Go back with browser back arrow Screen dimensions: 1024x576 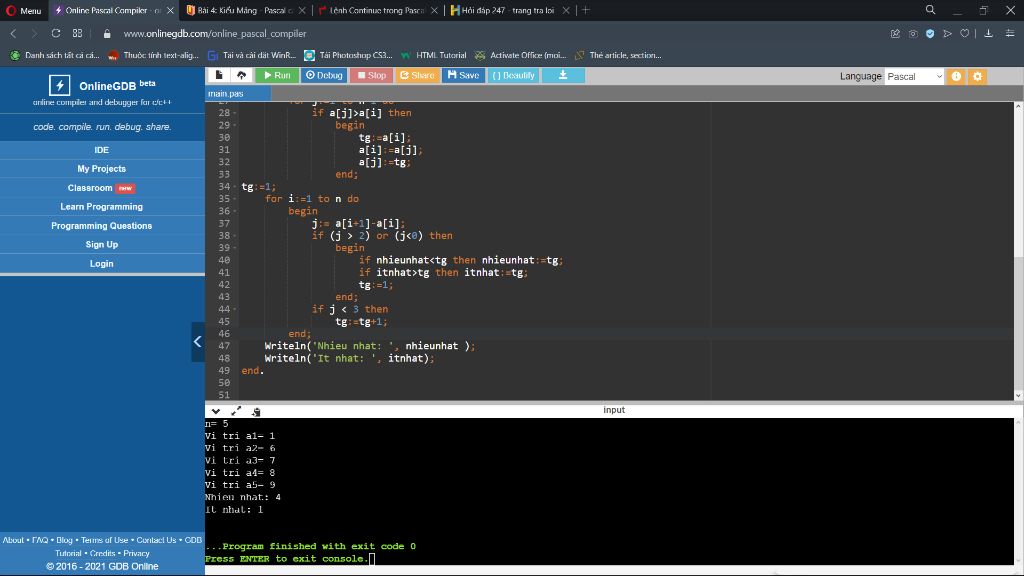(13, 33)
